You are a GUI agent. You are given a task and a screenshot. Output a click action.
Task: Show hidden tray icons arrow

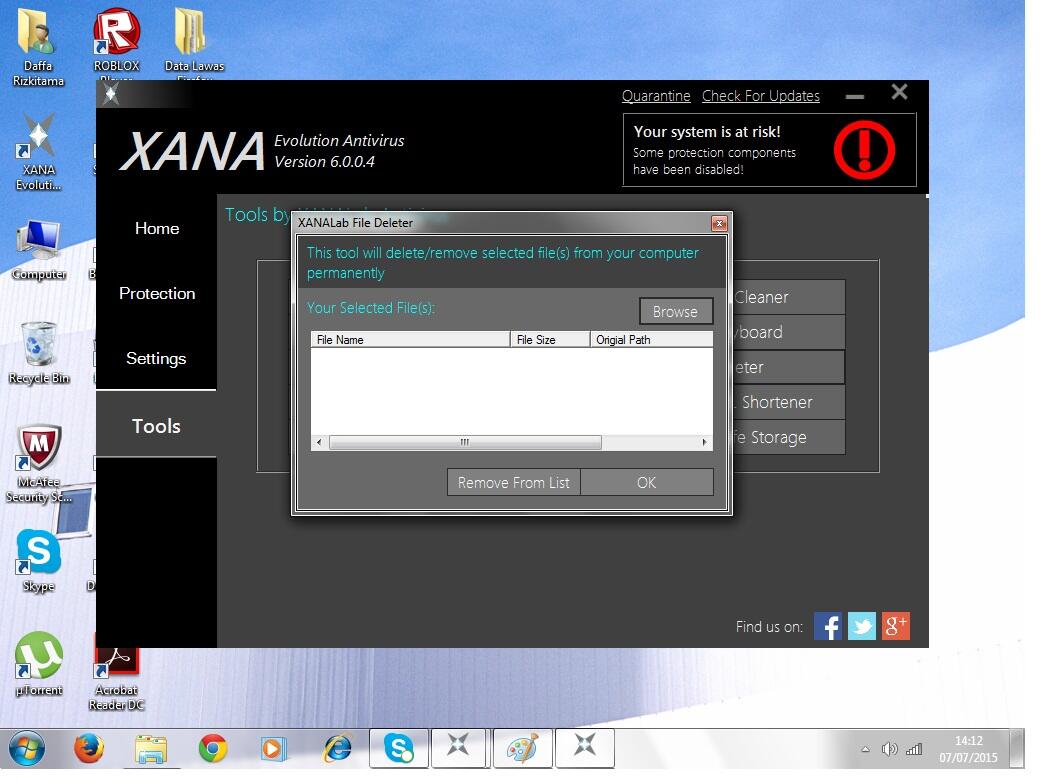pyautogui.click(x=865, y=749)
